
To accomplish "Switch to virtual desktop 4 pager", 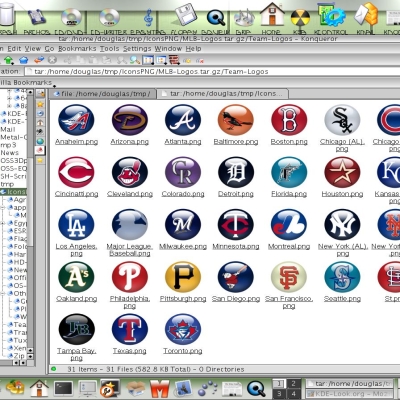I will point(293,393).
